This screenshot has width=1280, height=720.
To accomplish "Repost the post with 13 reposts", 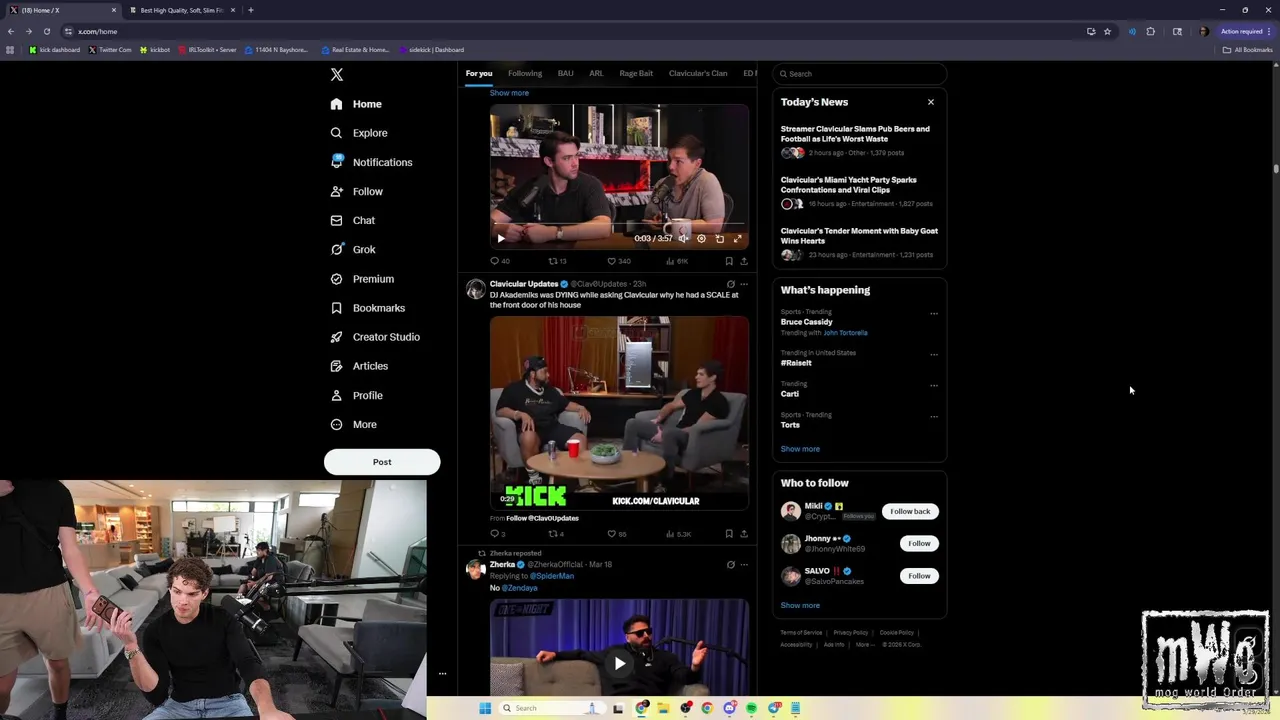I will click(557, 261).
